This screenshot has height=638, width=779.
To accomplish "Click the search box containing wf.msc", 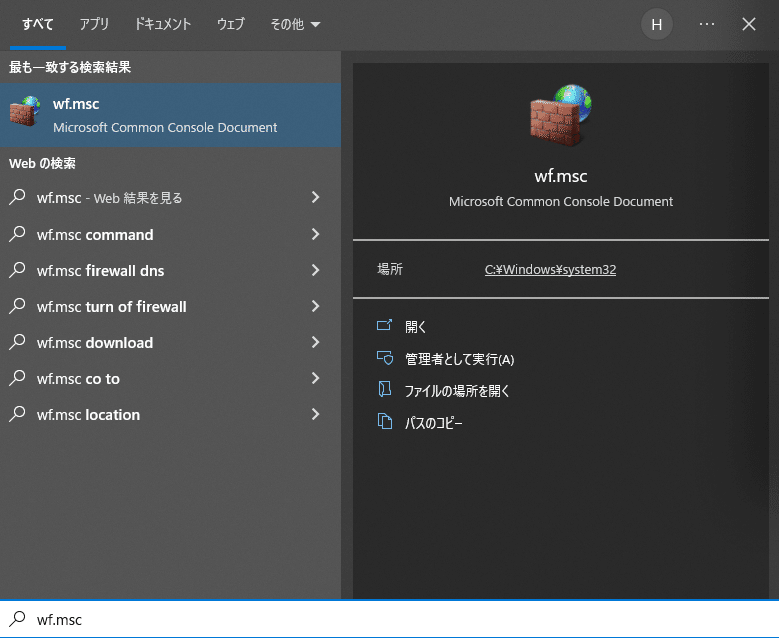I will [390, 619].
